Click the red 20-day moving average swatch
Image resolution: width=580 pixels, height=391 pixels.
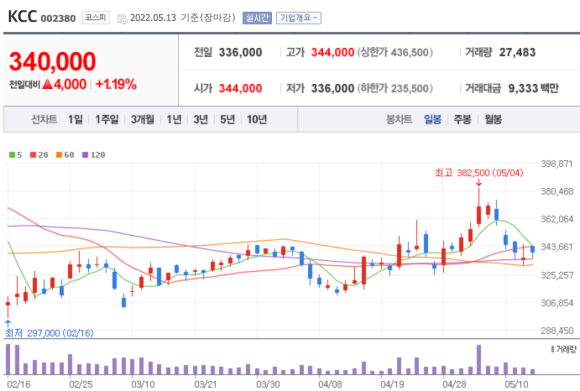tap(33, 155)
